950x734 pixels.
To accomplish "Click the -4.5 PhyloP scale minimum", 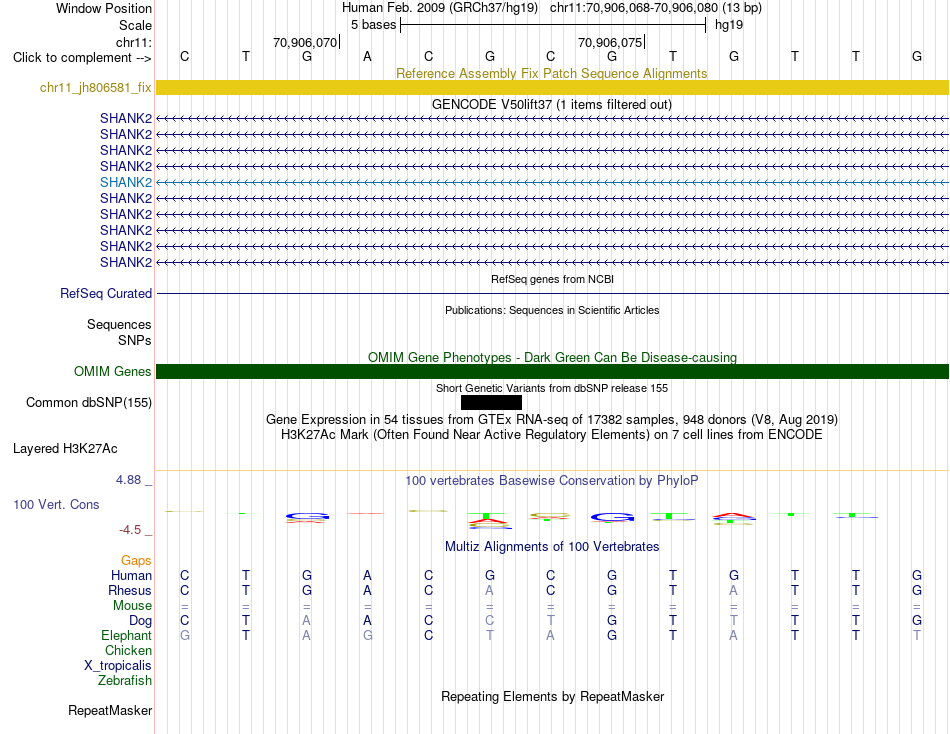I will [x=130, y=530].
